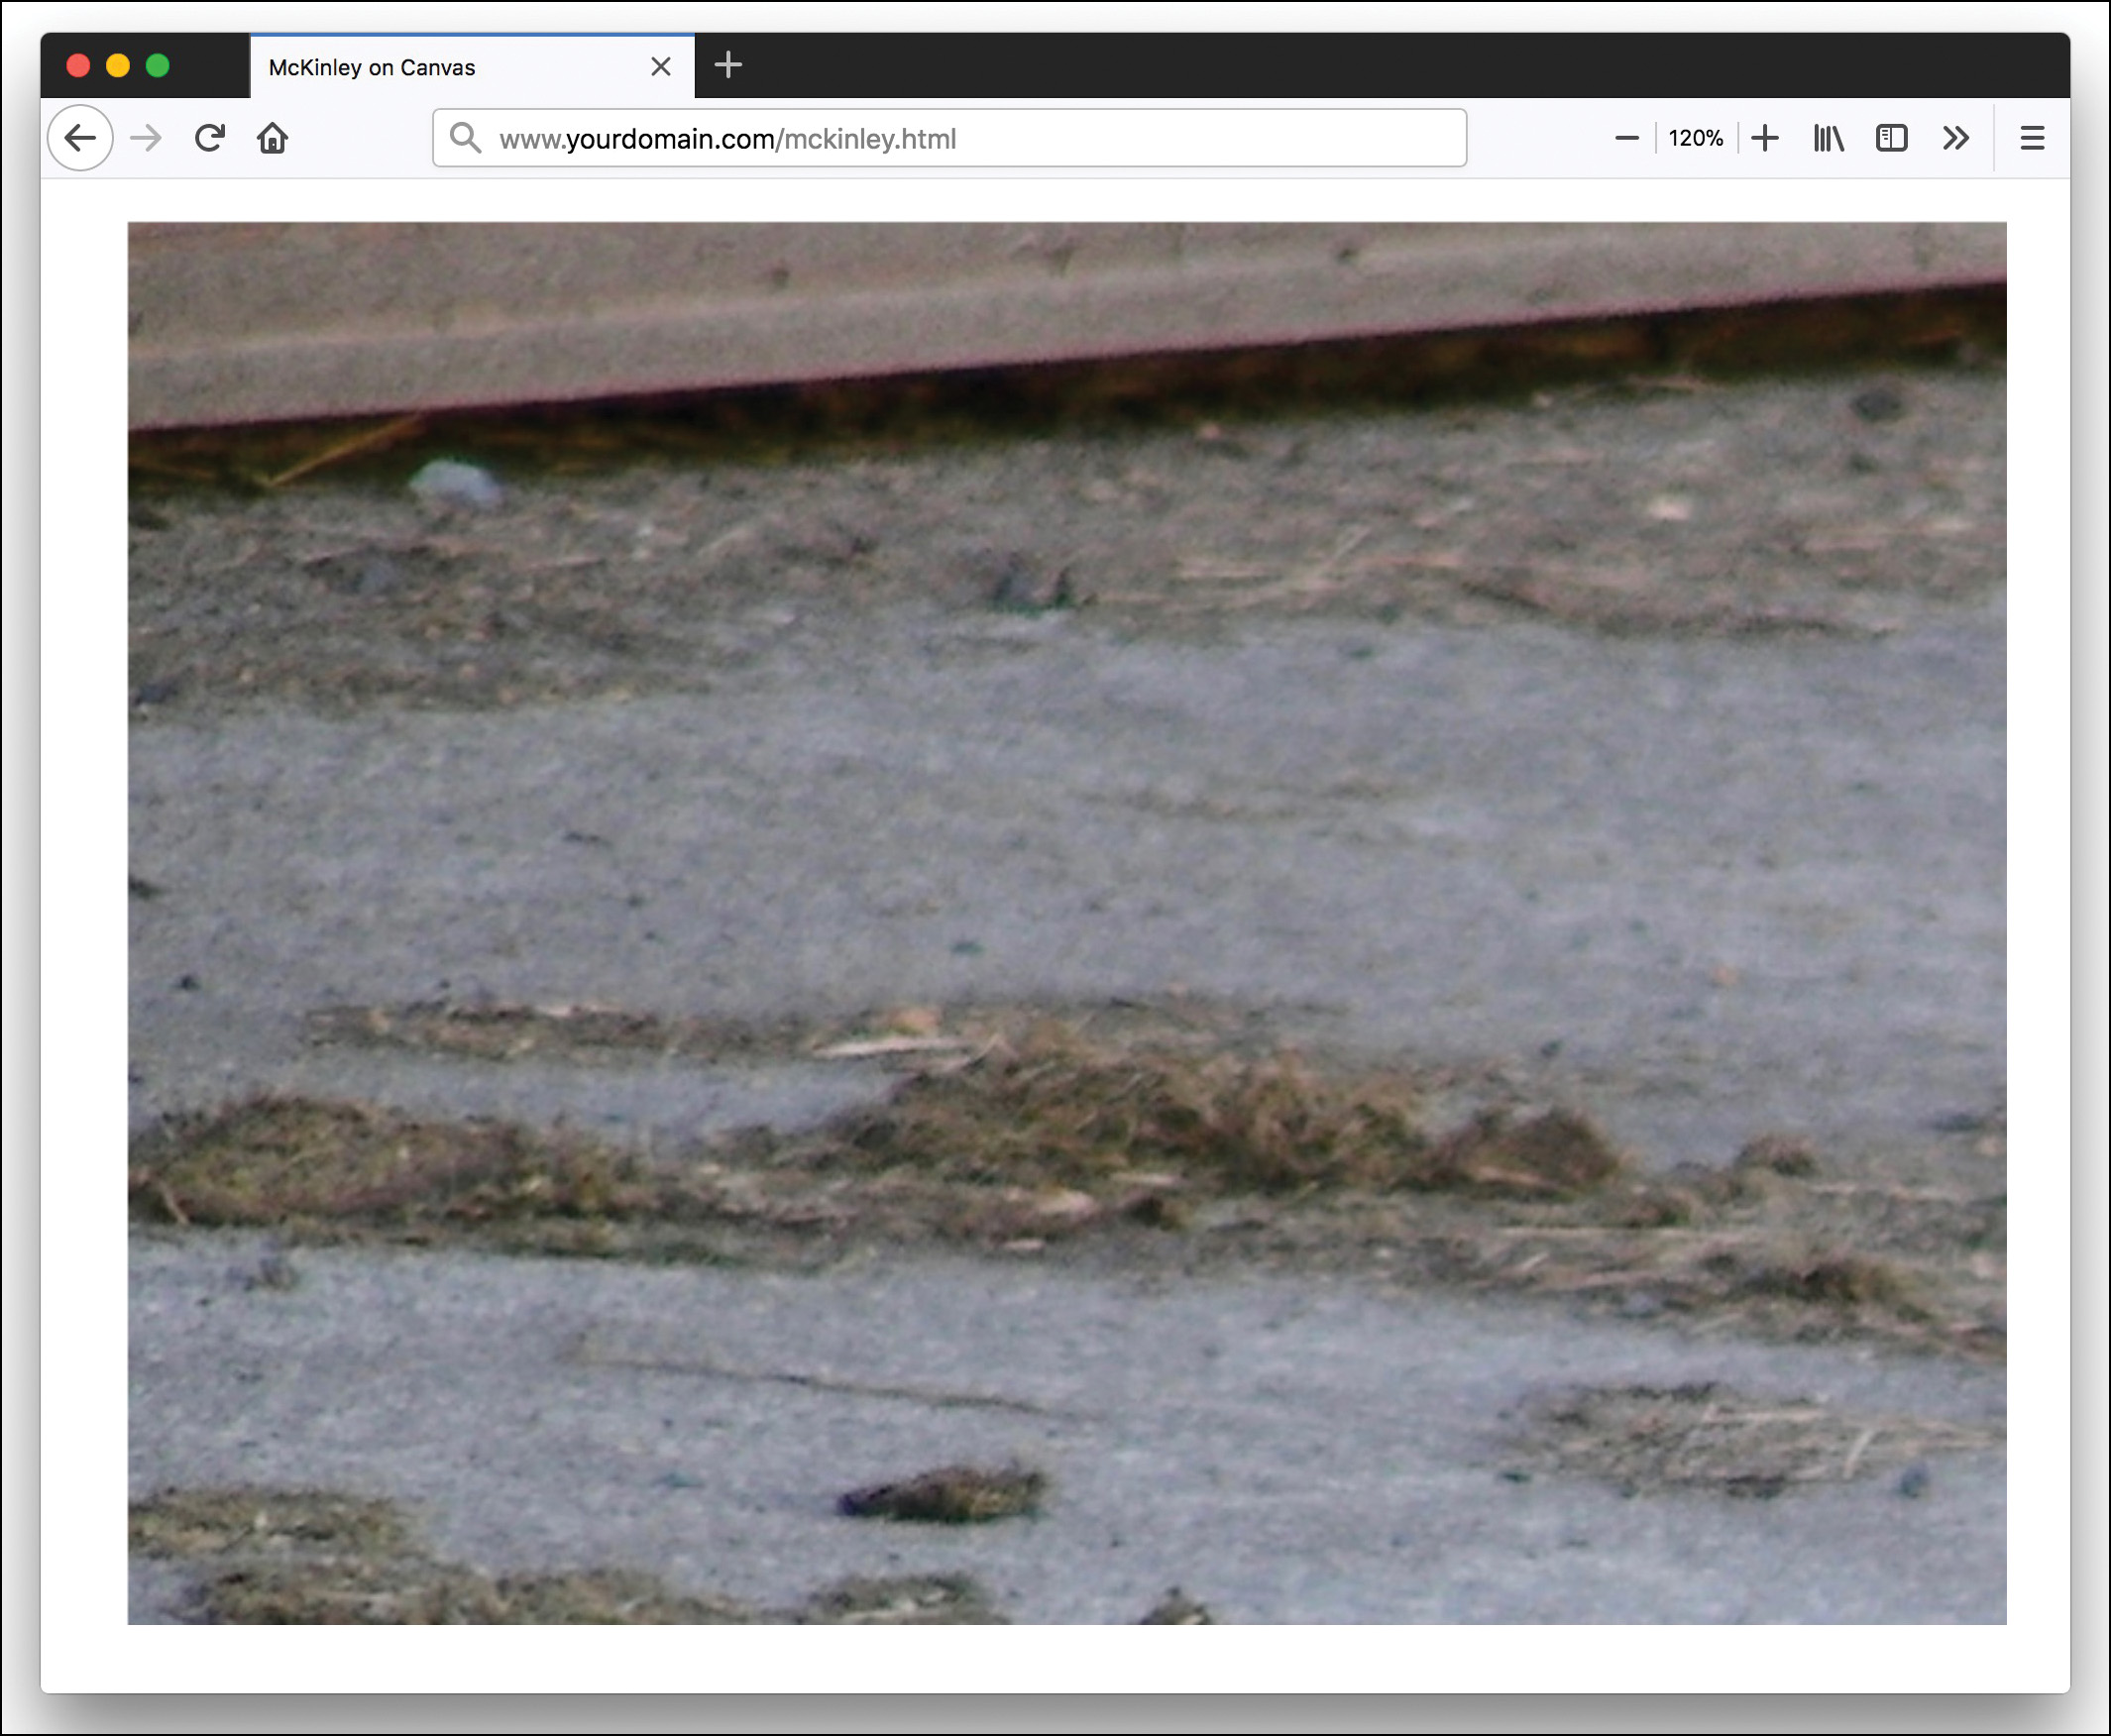Navigate back with the back arrow
This screenshot has width=2111, height=1736.
click(80, 137)
